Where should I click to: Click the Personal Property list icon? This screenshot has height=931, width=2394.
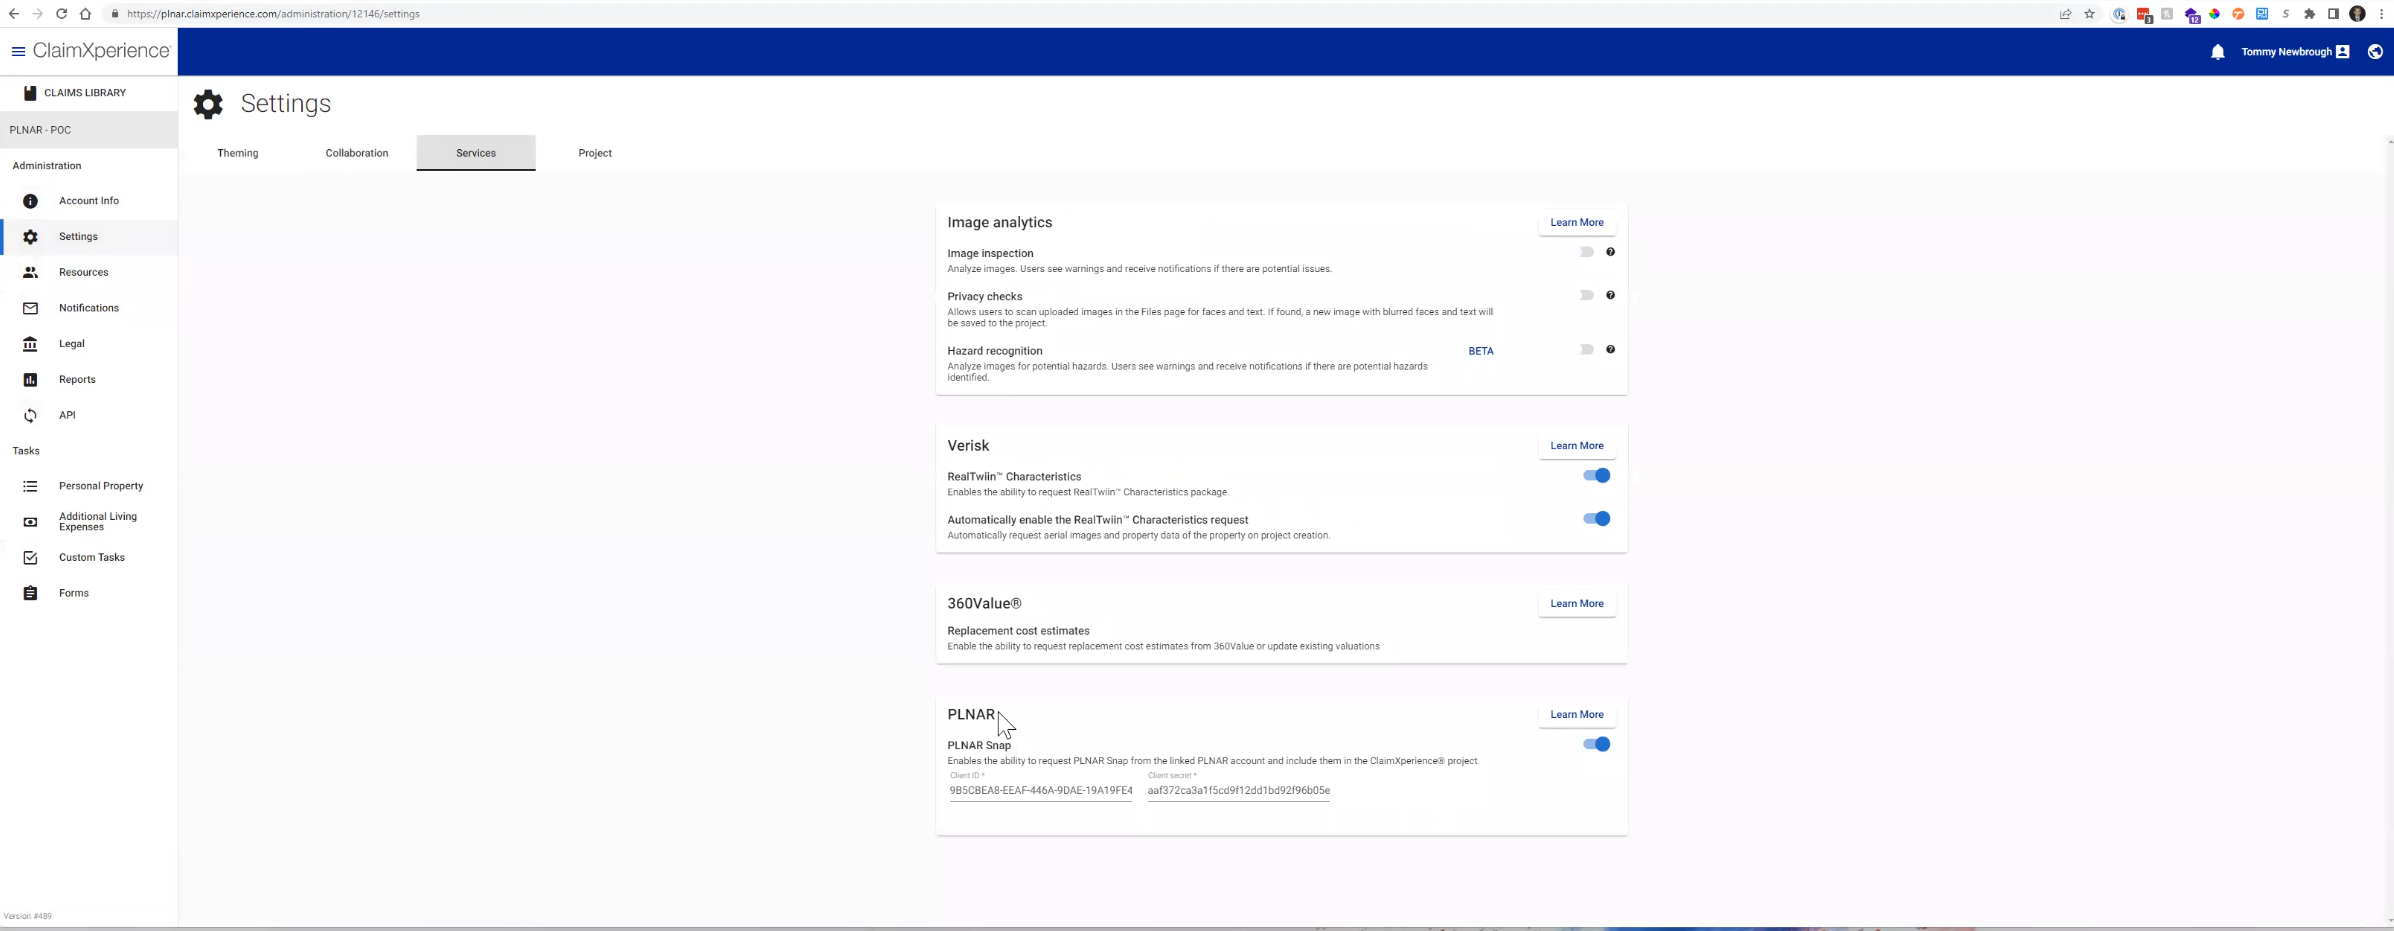coord(30,486)
